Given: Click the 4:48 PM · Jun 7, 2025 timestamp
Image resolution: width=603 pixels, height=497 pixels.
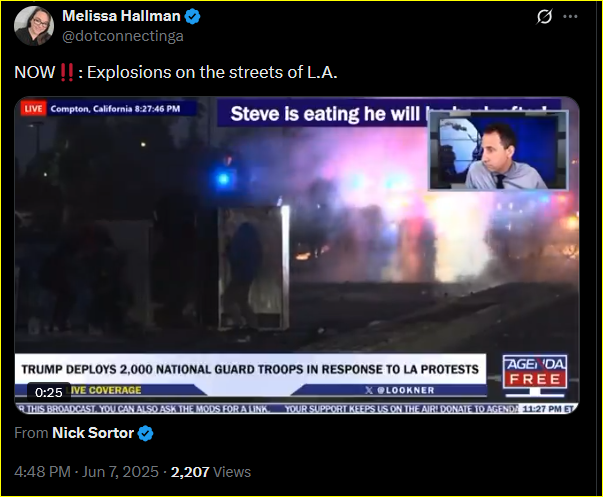Looking at the screenshot, I should (x=86, y=472).
